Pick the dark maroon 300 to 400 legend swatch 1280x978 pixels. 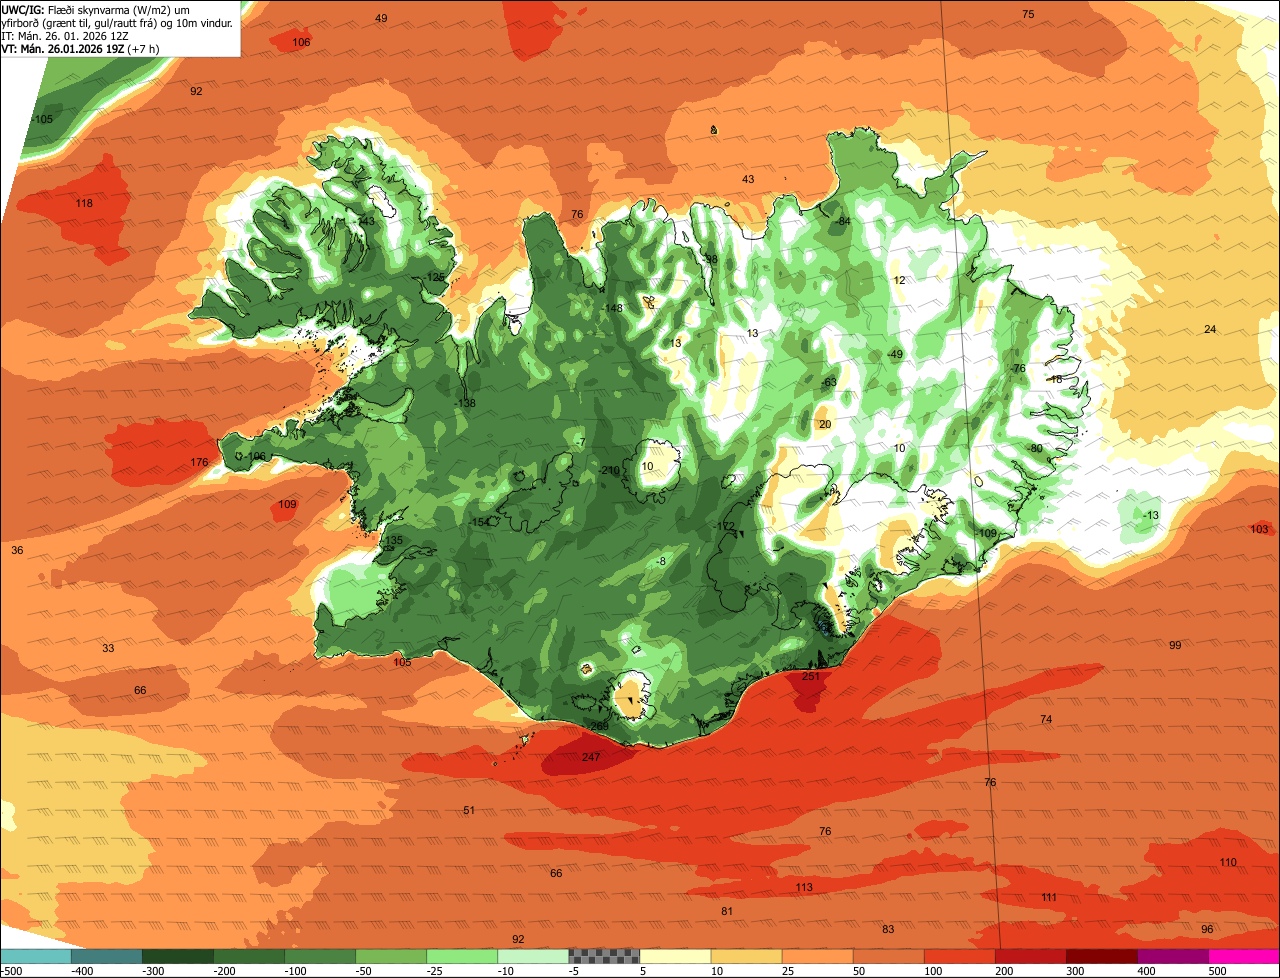[1102, 956]
